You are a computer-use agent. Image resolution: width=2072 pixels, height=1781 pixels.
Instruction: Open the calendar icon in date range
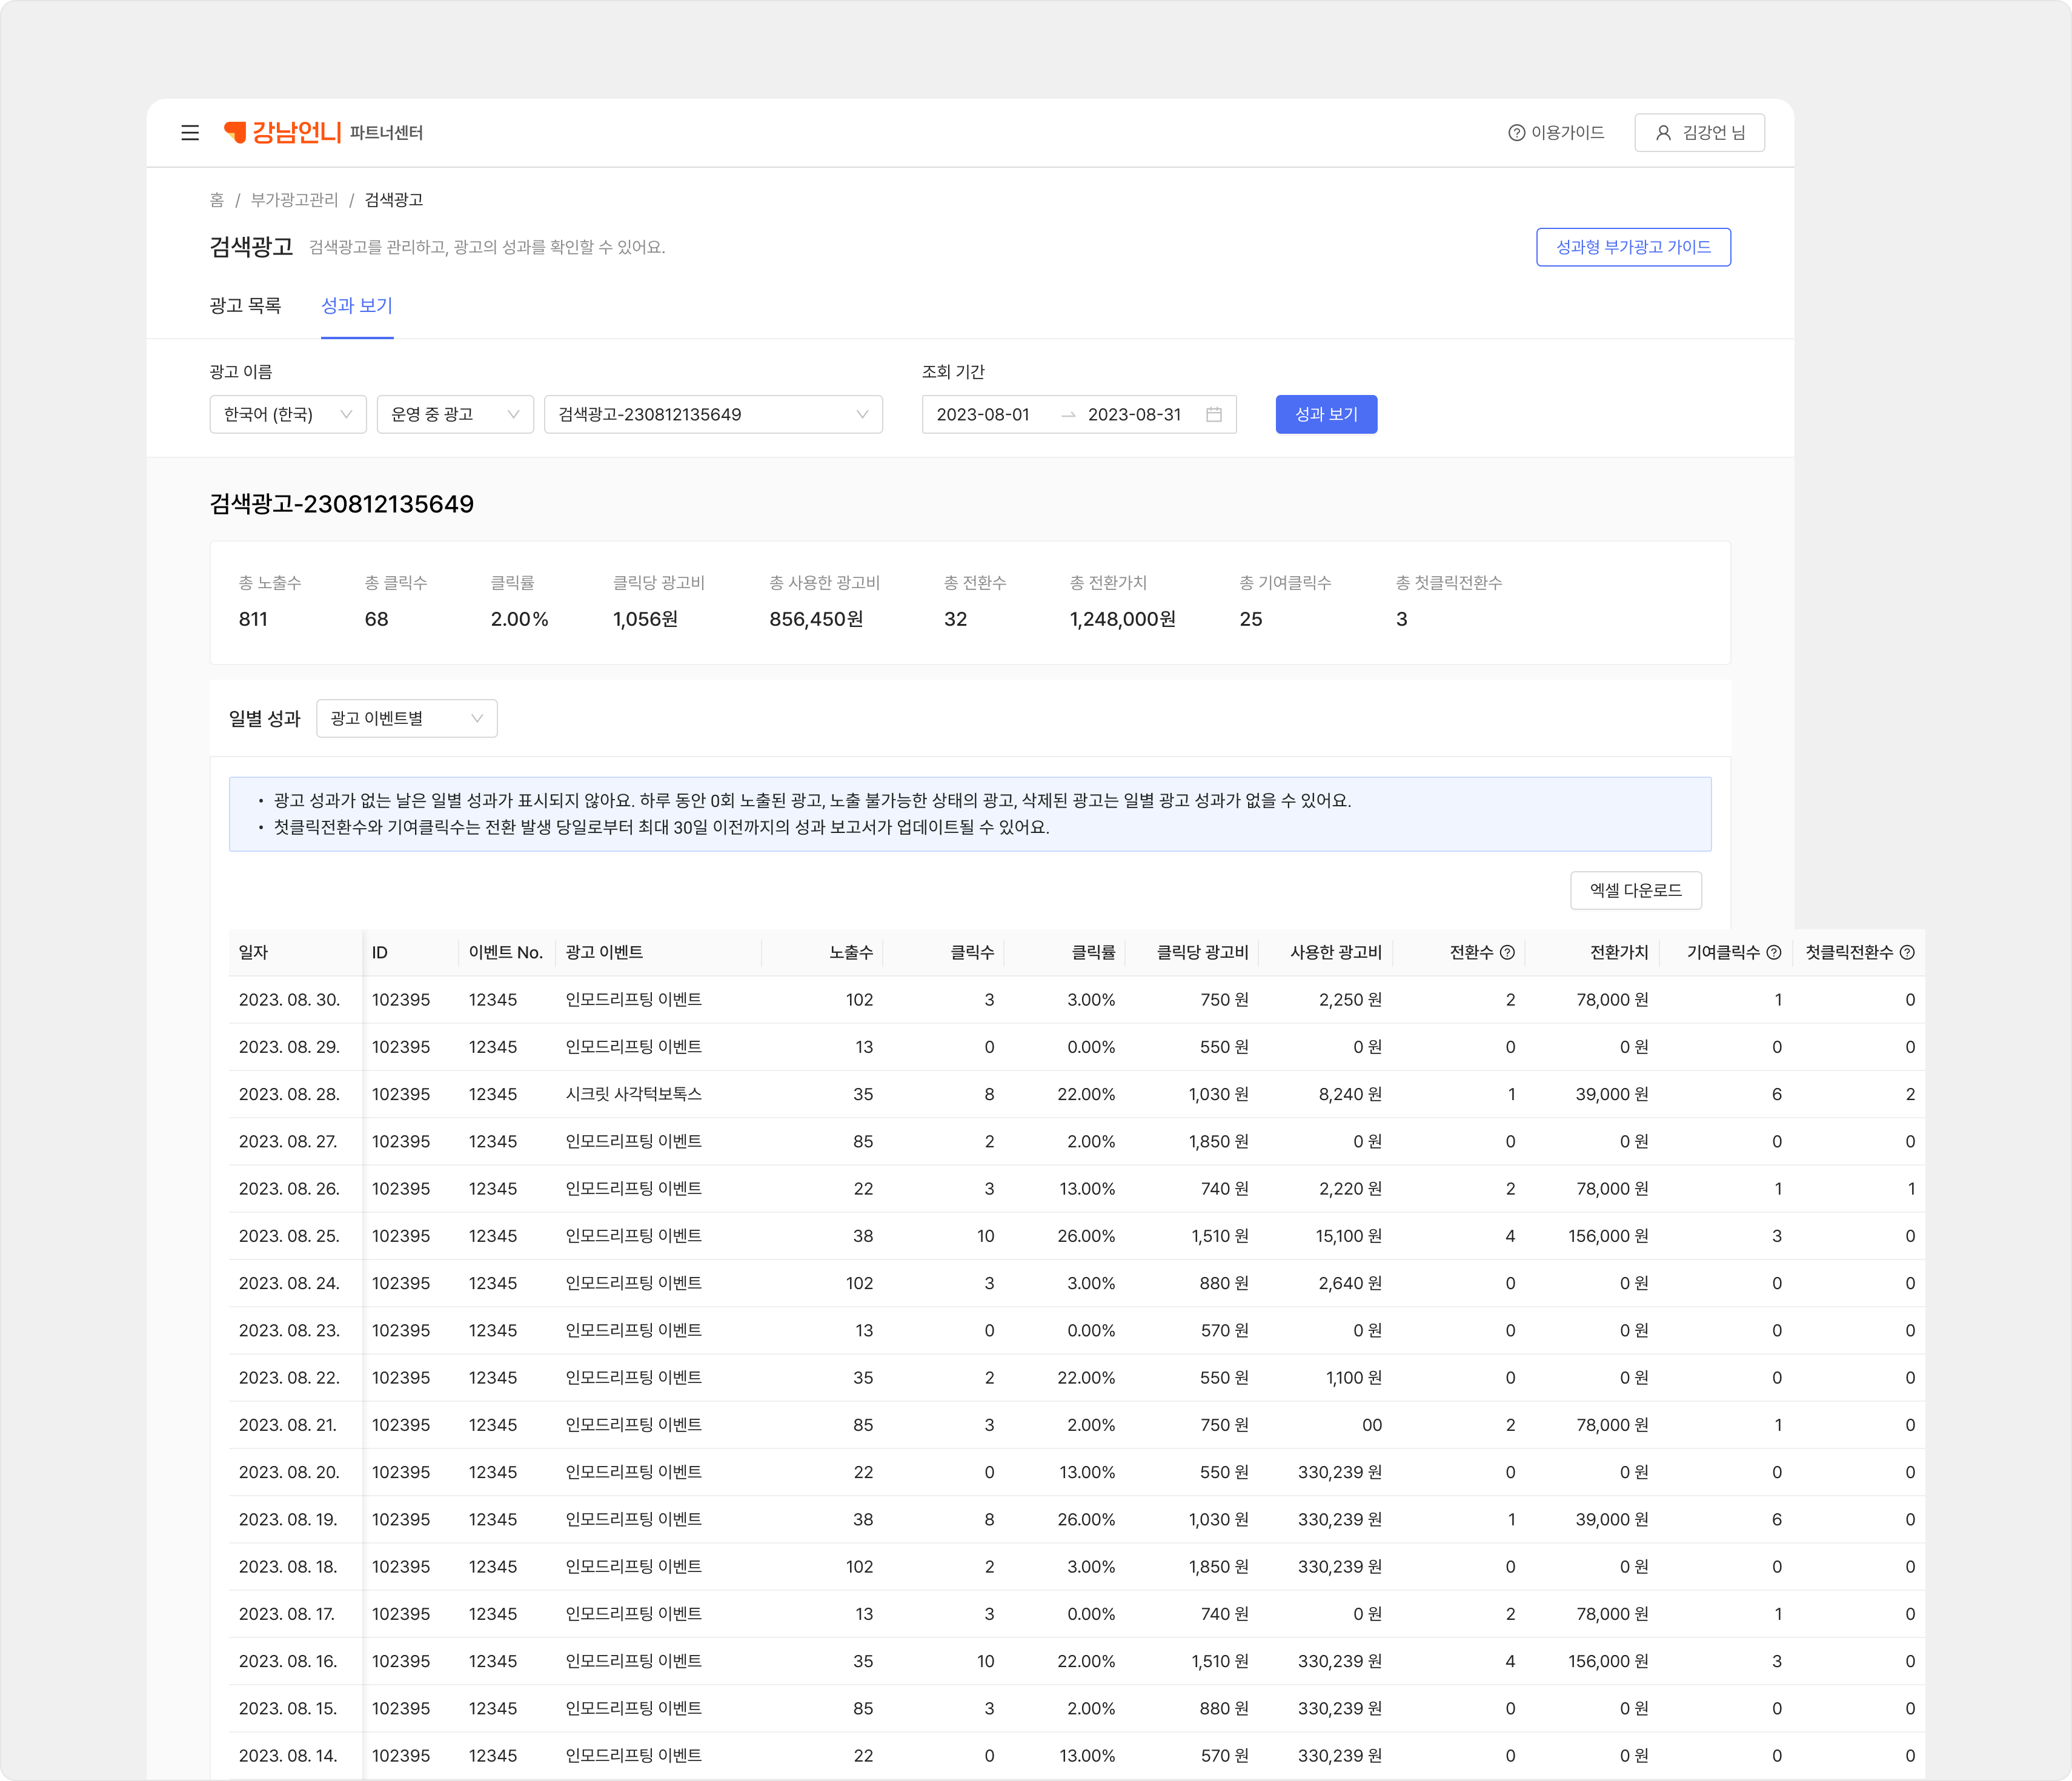(x=1214, y=414)
